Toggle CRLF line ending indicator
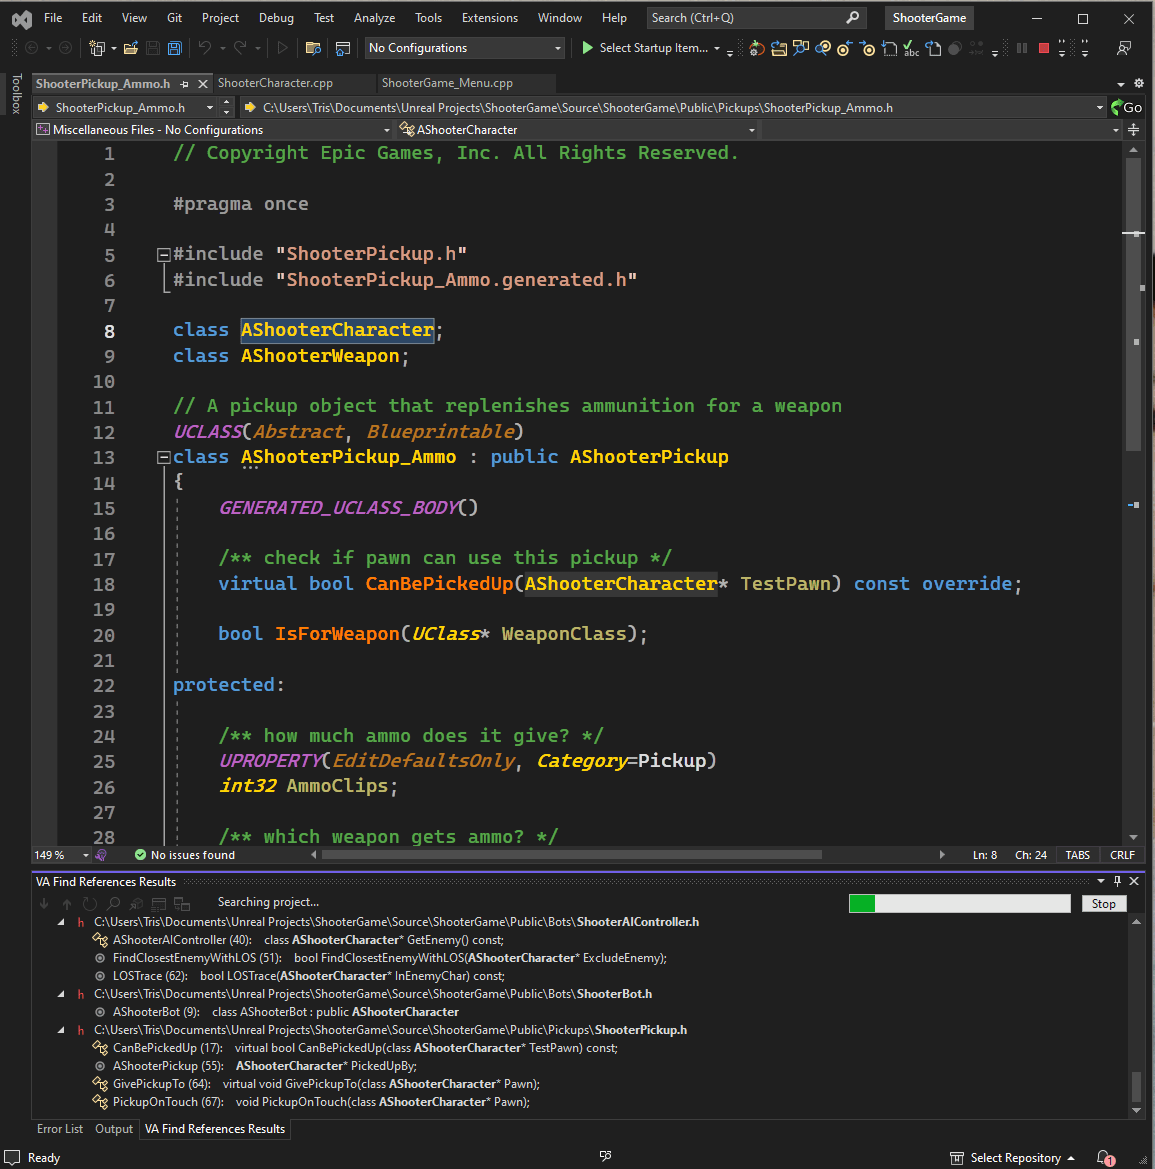Viewport: 1155px width, 1169px height. (x=1122, y=855)
